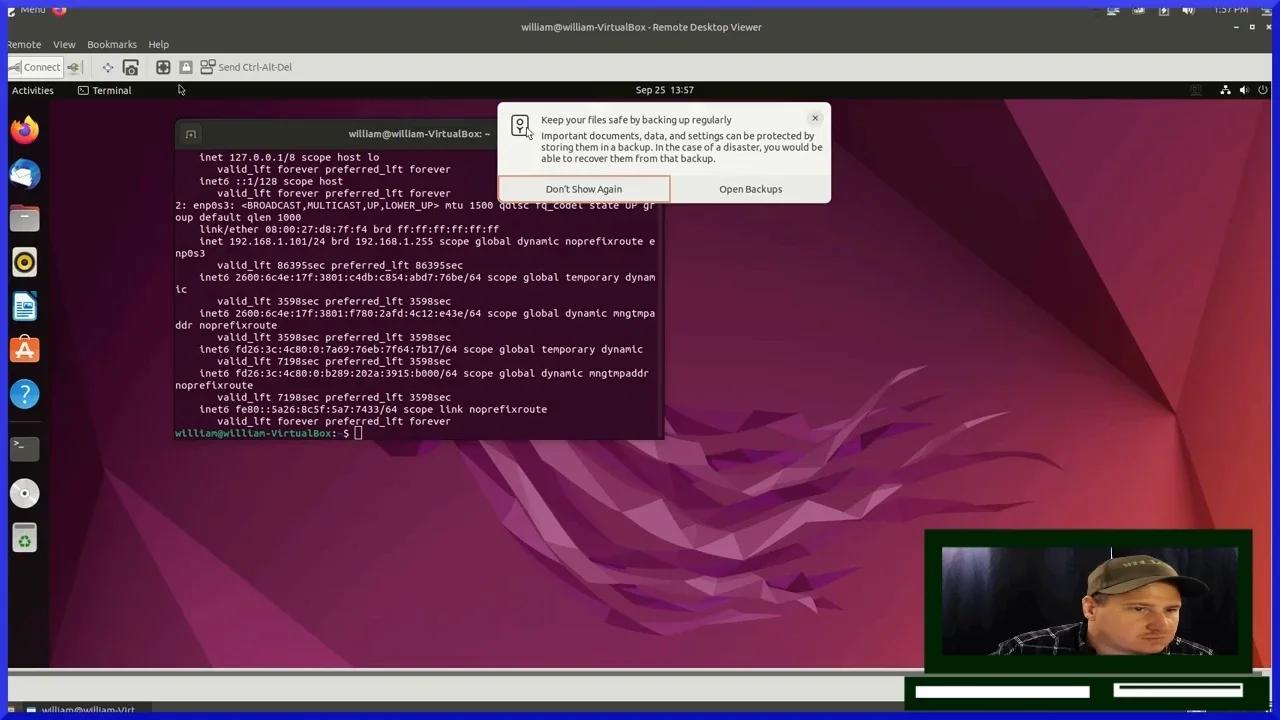Image resolution: width=1280 pixels, height=720 pixels.
Task: Launch LibreOffice Writer from the dock
Action: [25, 305]
